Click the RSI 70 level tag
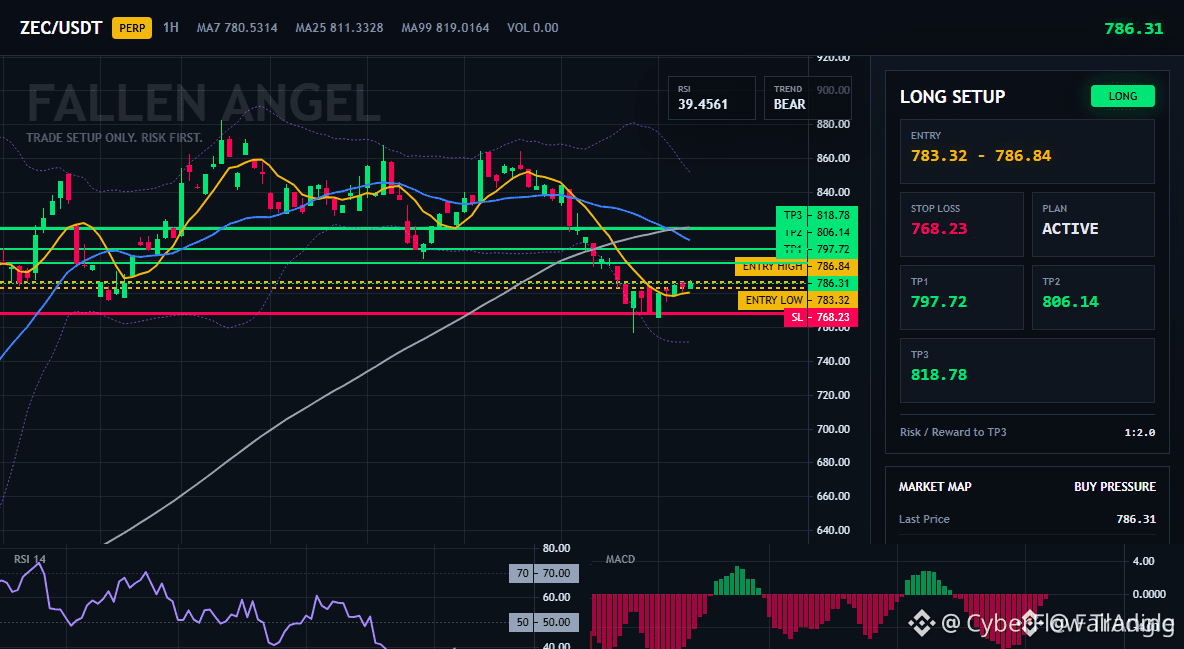This screenshot has width=1184, height=649. pyautogui.click(x=544, y=573)
